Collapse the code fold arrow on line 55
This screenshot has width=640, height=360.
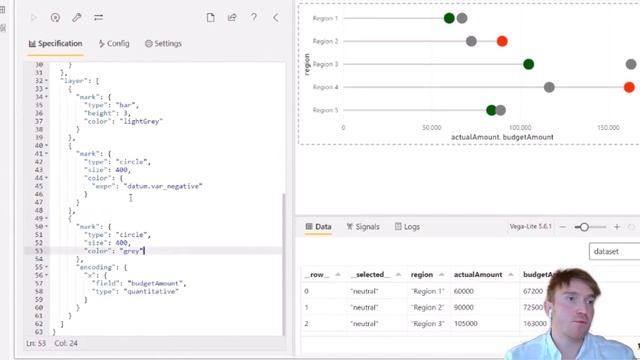[x=46, y=267]
